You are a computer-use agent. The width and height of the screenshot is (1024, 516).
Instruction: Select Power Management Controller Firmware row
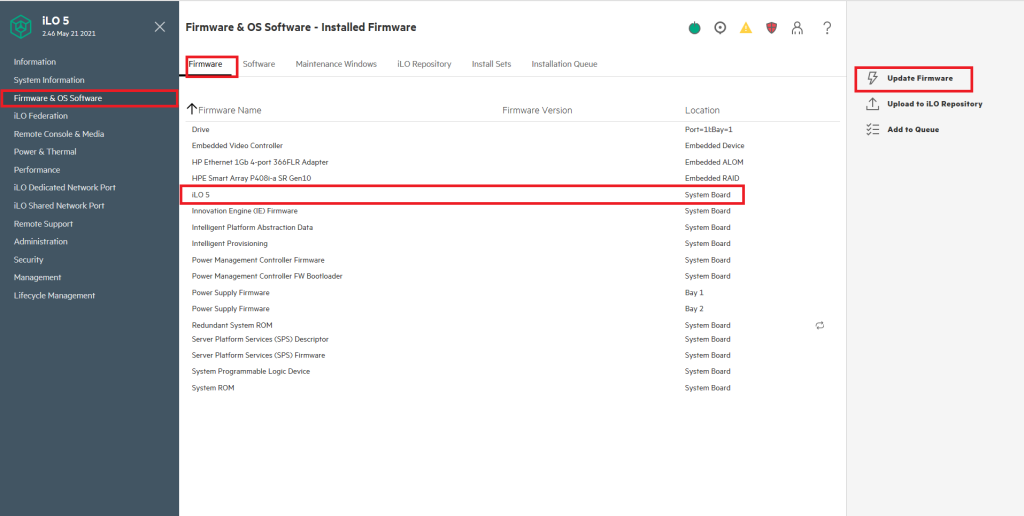[x=513, y=260]
